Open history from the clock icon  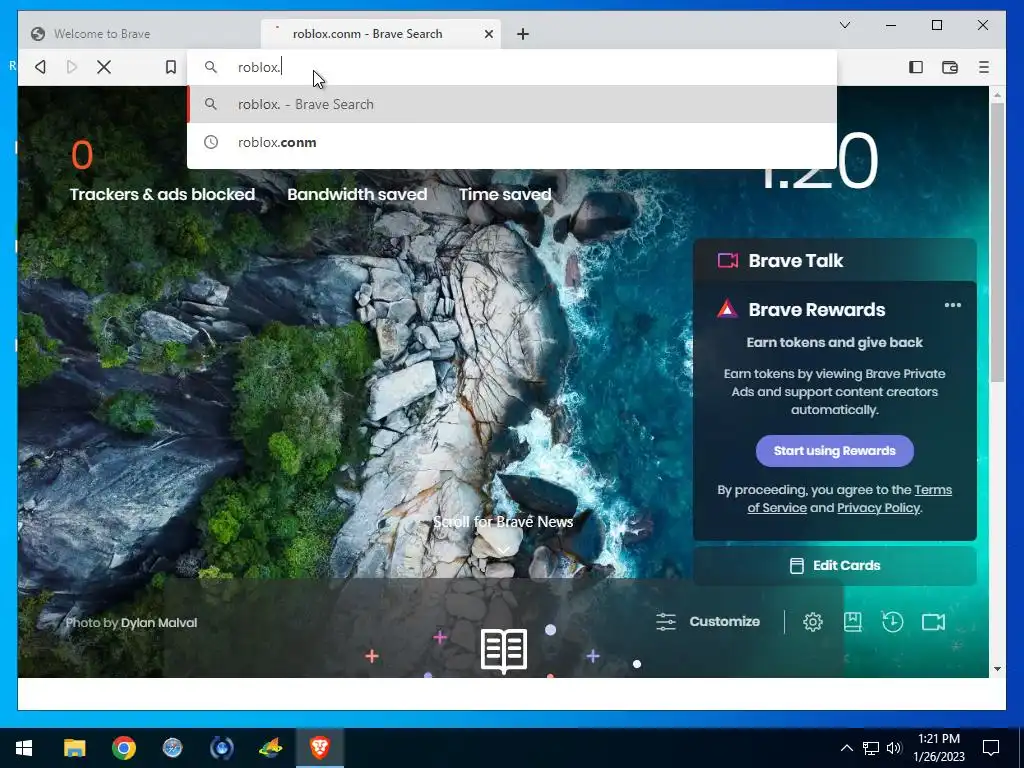pos(892,622)
